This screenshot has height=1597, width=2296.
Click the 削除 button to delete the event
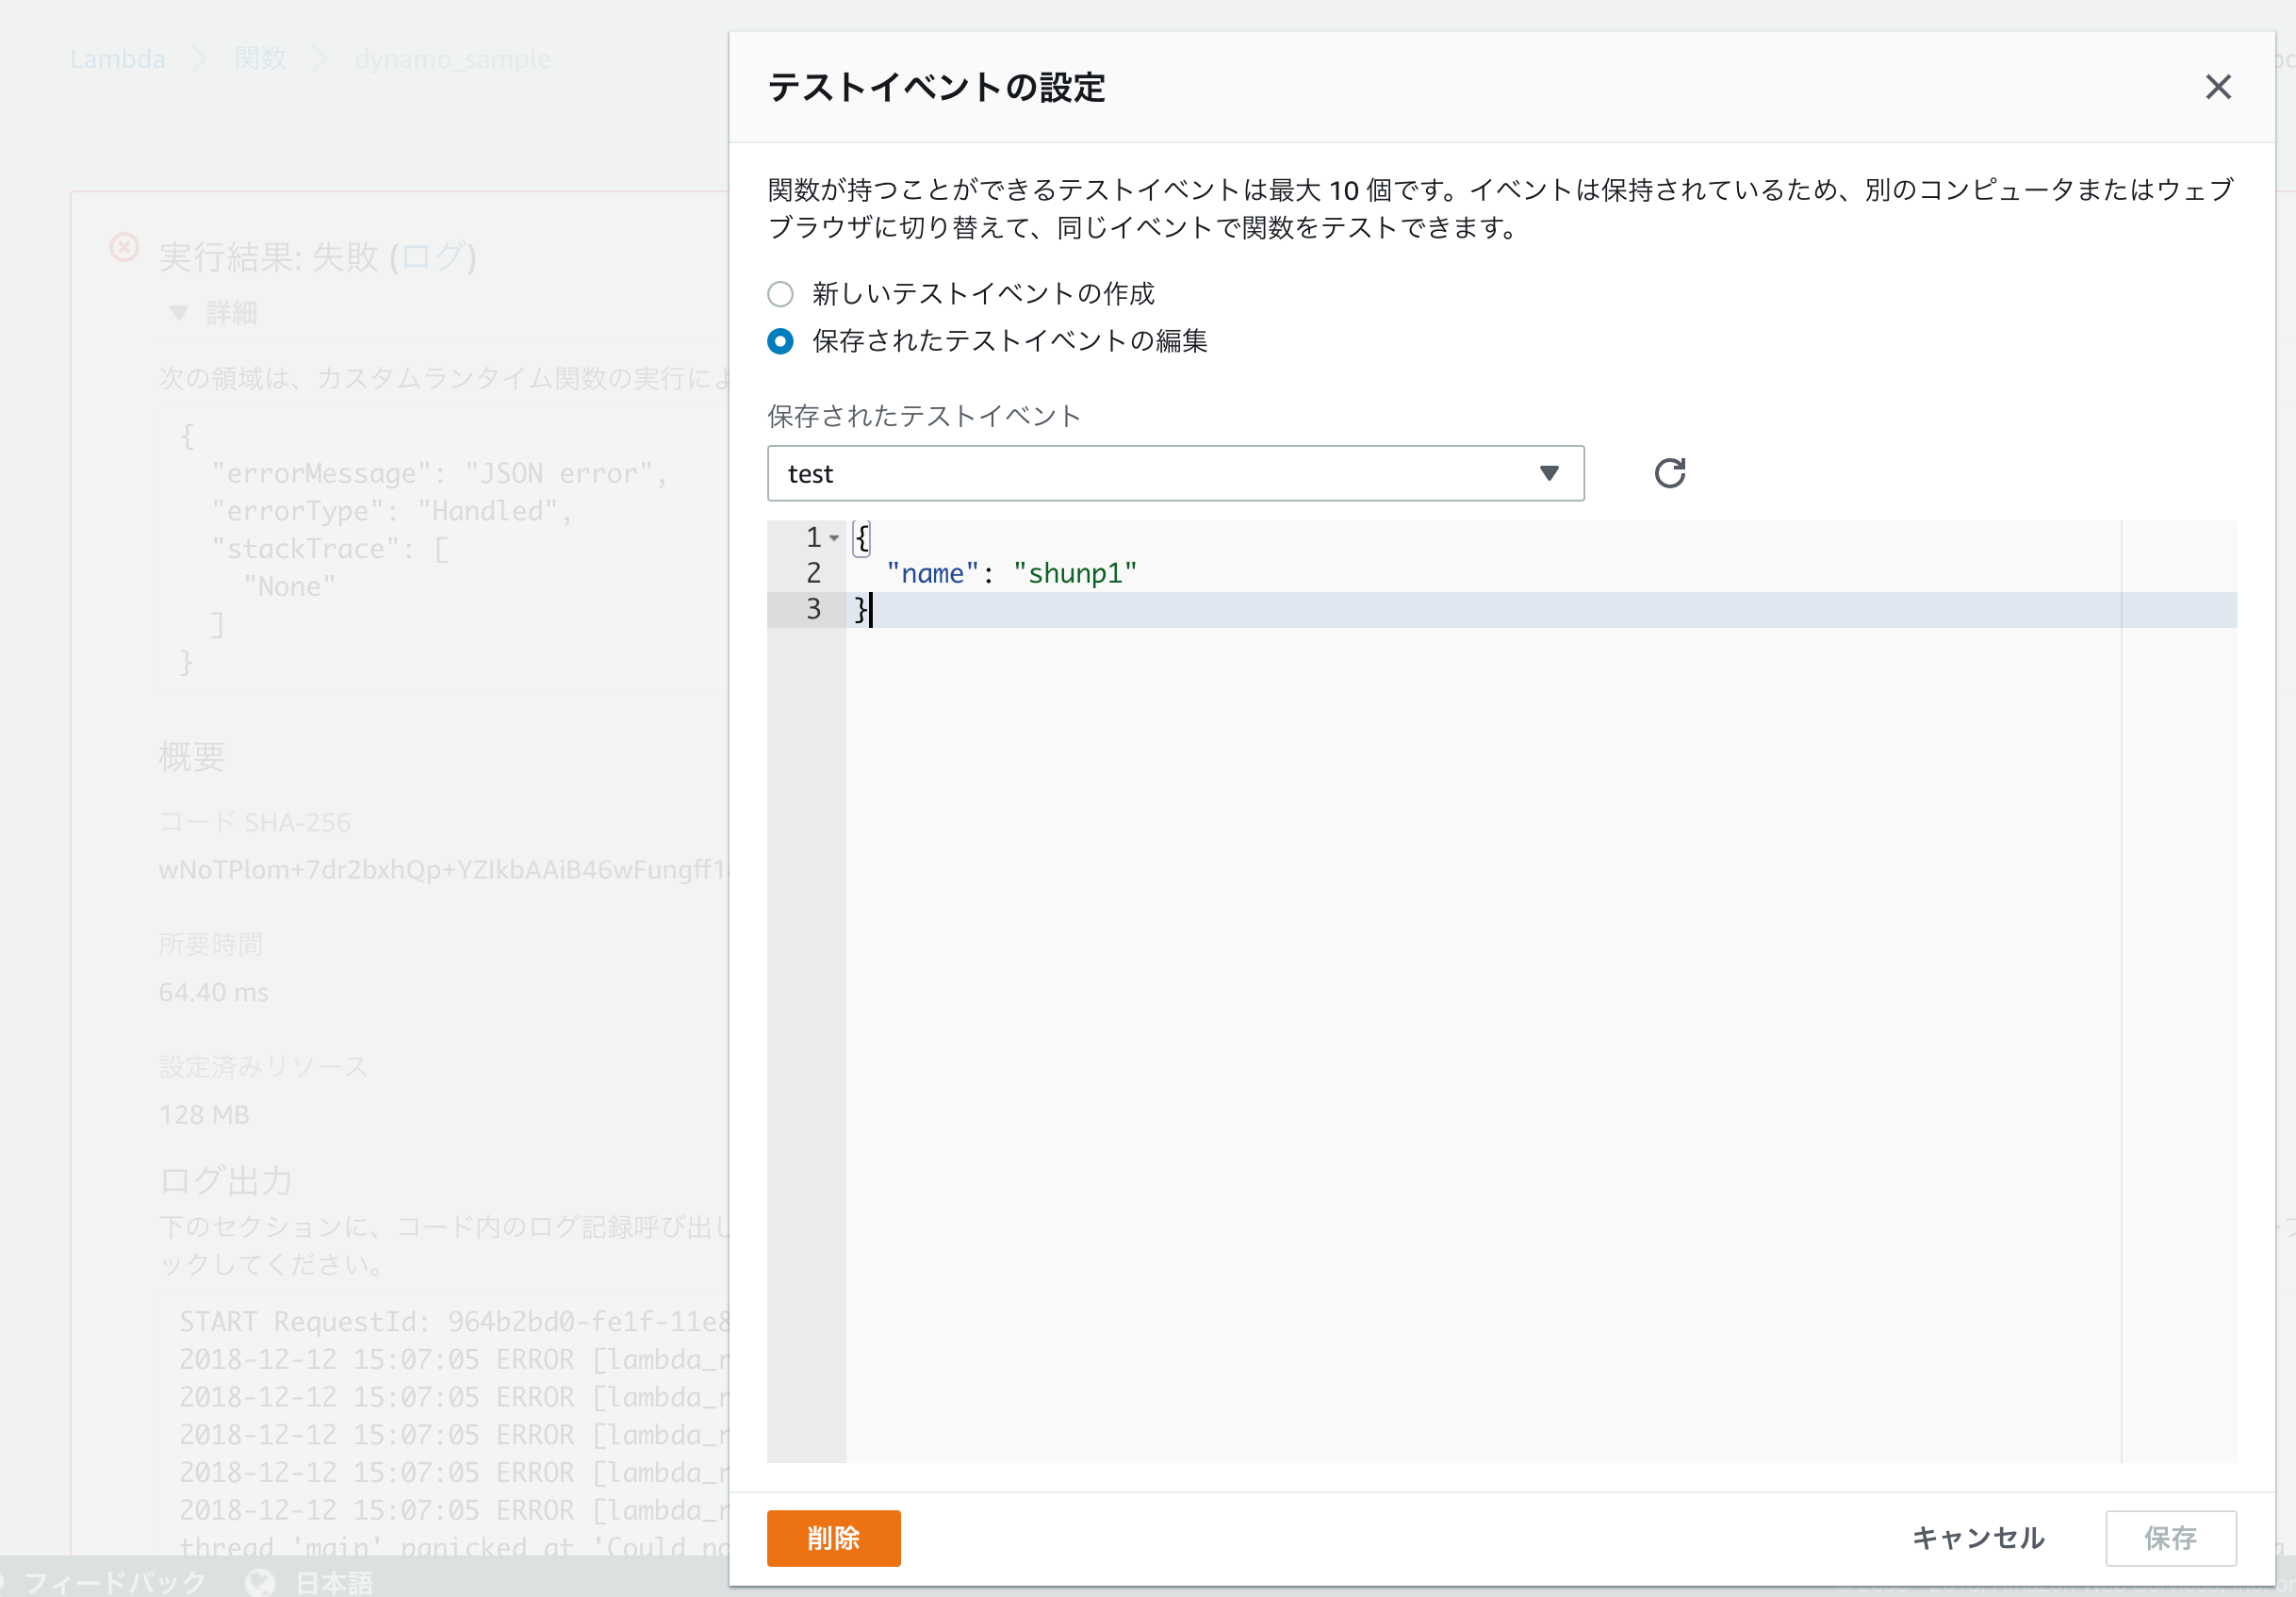coord(833,1538)
